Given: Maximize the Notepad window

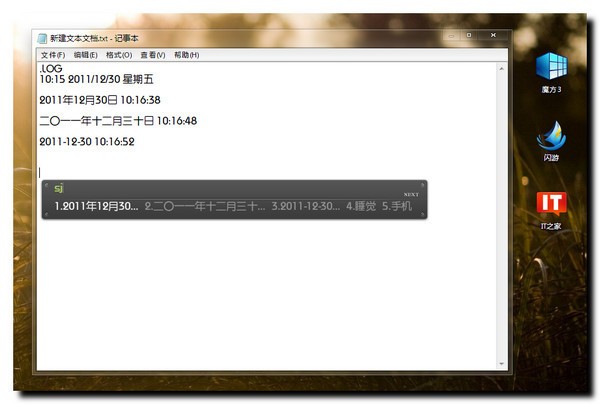Looking at the screenshot, I should click(x=469, y=35).
